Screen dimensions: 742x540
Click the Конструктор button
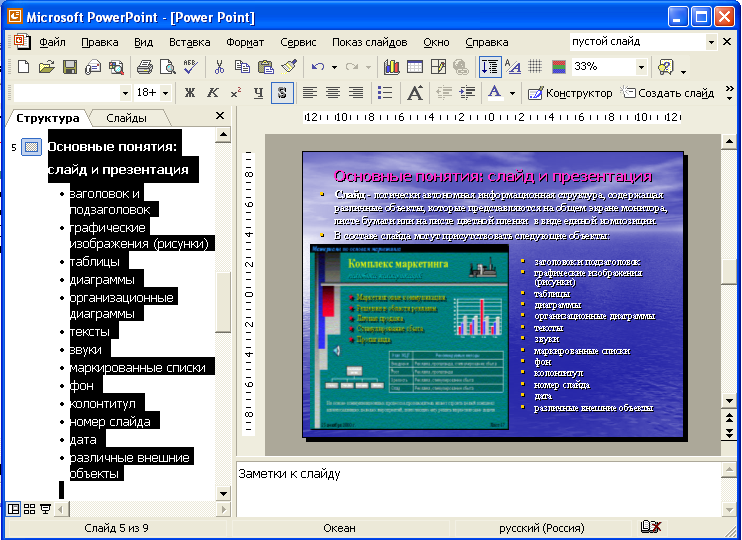point(570,93)
